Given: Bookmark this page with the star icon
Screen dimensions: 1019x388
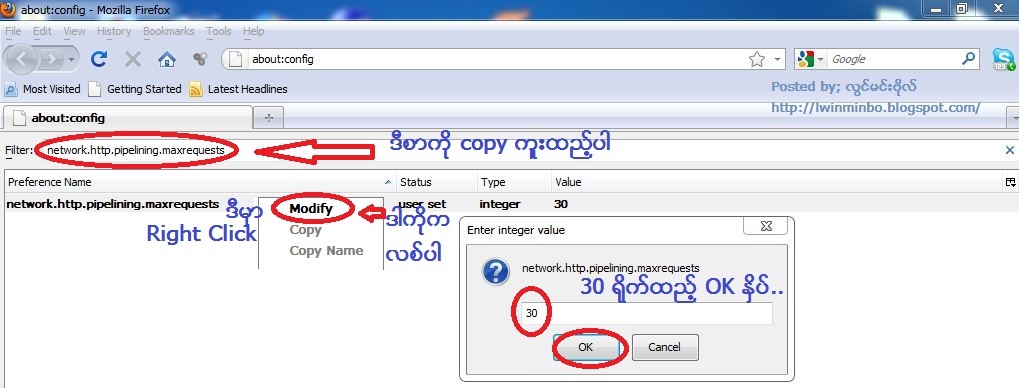Looking at the screenshot, I should (756, 60).
